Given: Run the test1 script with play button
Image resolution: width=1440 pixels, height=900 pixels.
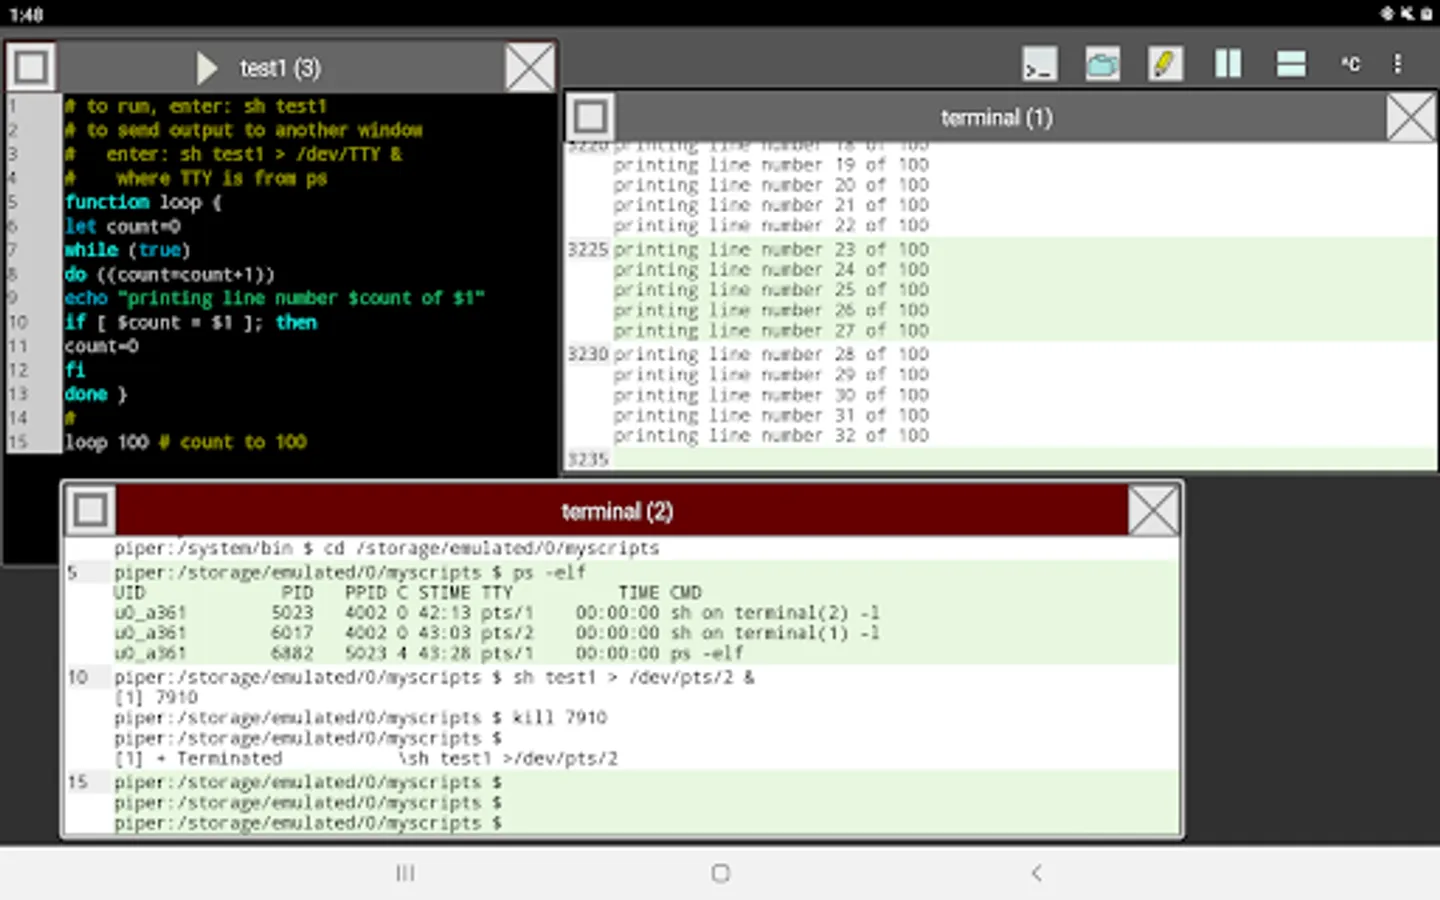Looking at the screenshot, I should click(206, 68).
